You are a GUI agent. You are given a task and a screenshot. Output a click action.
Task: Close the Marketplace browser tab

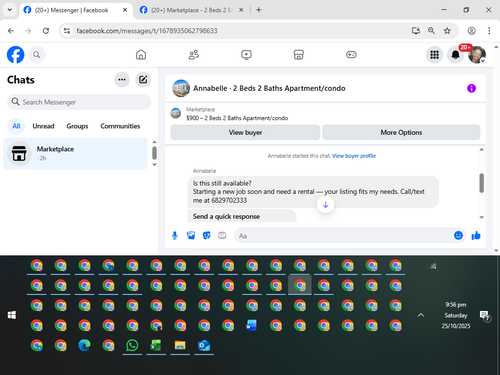tap(241, 10)
